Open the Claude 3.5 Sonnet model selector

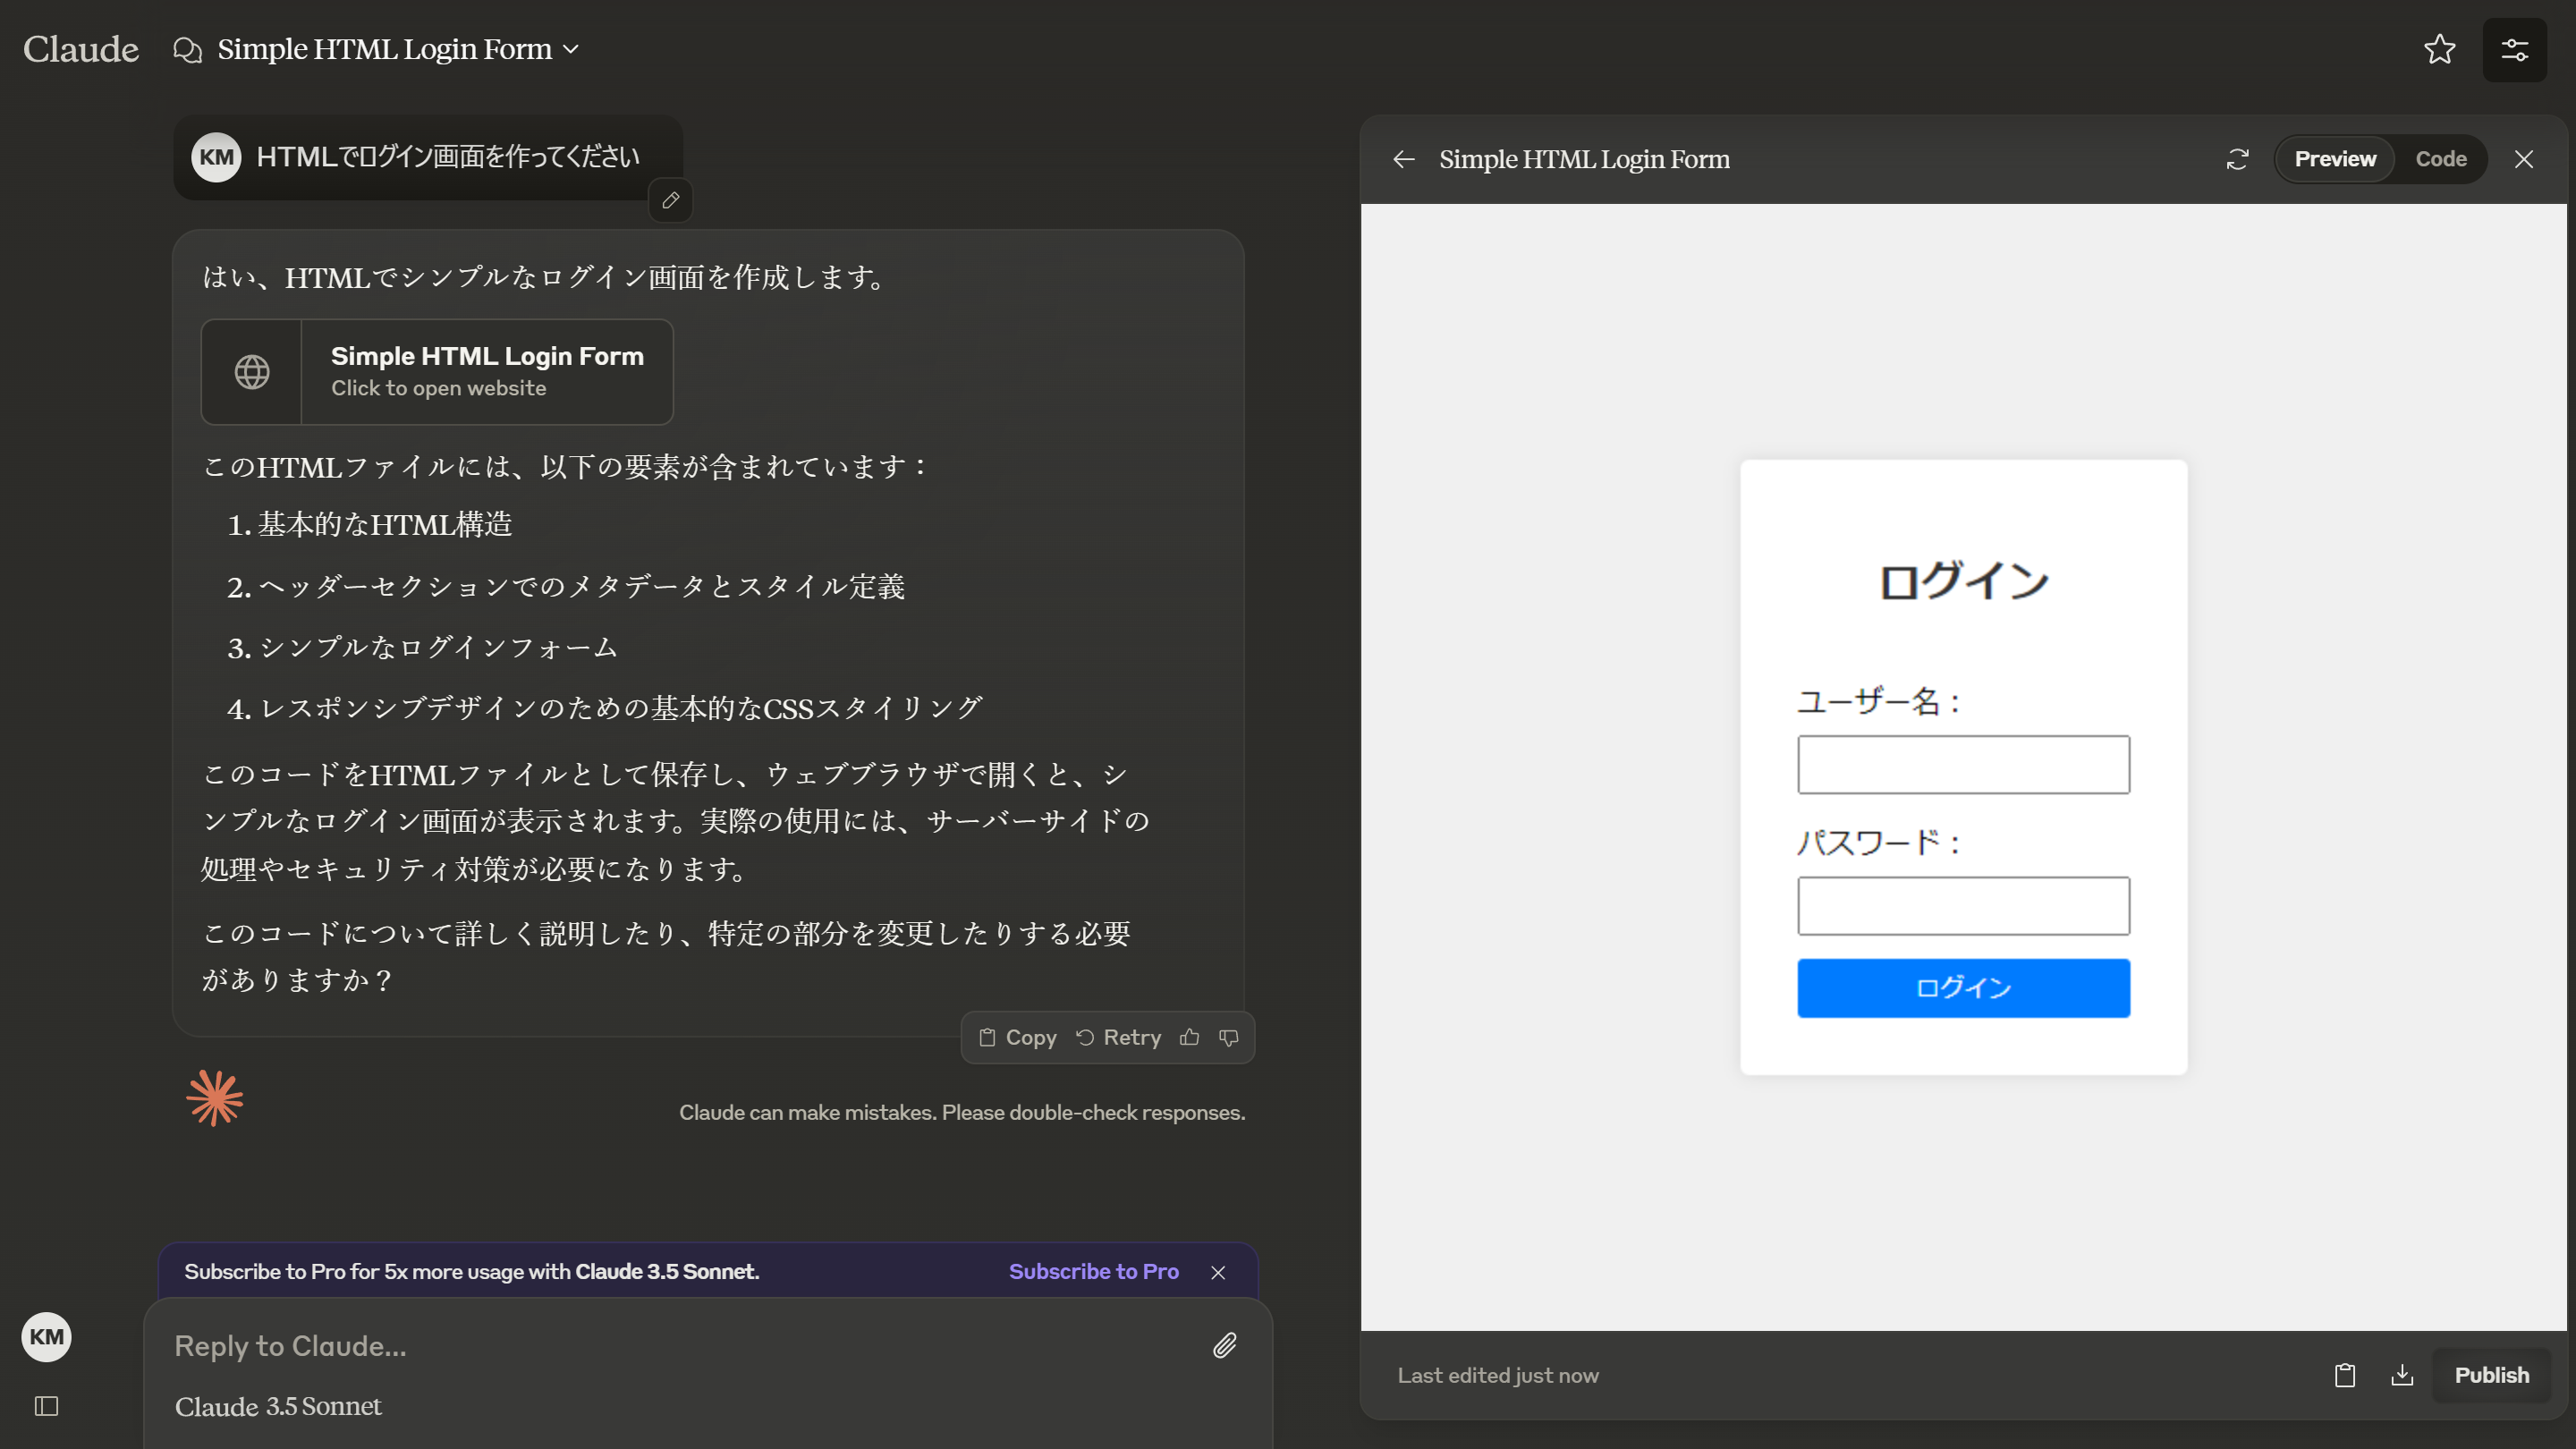tap(278, 1406)
